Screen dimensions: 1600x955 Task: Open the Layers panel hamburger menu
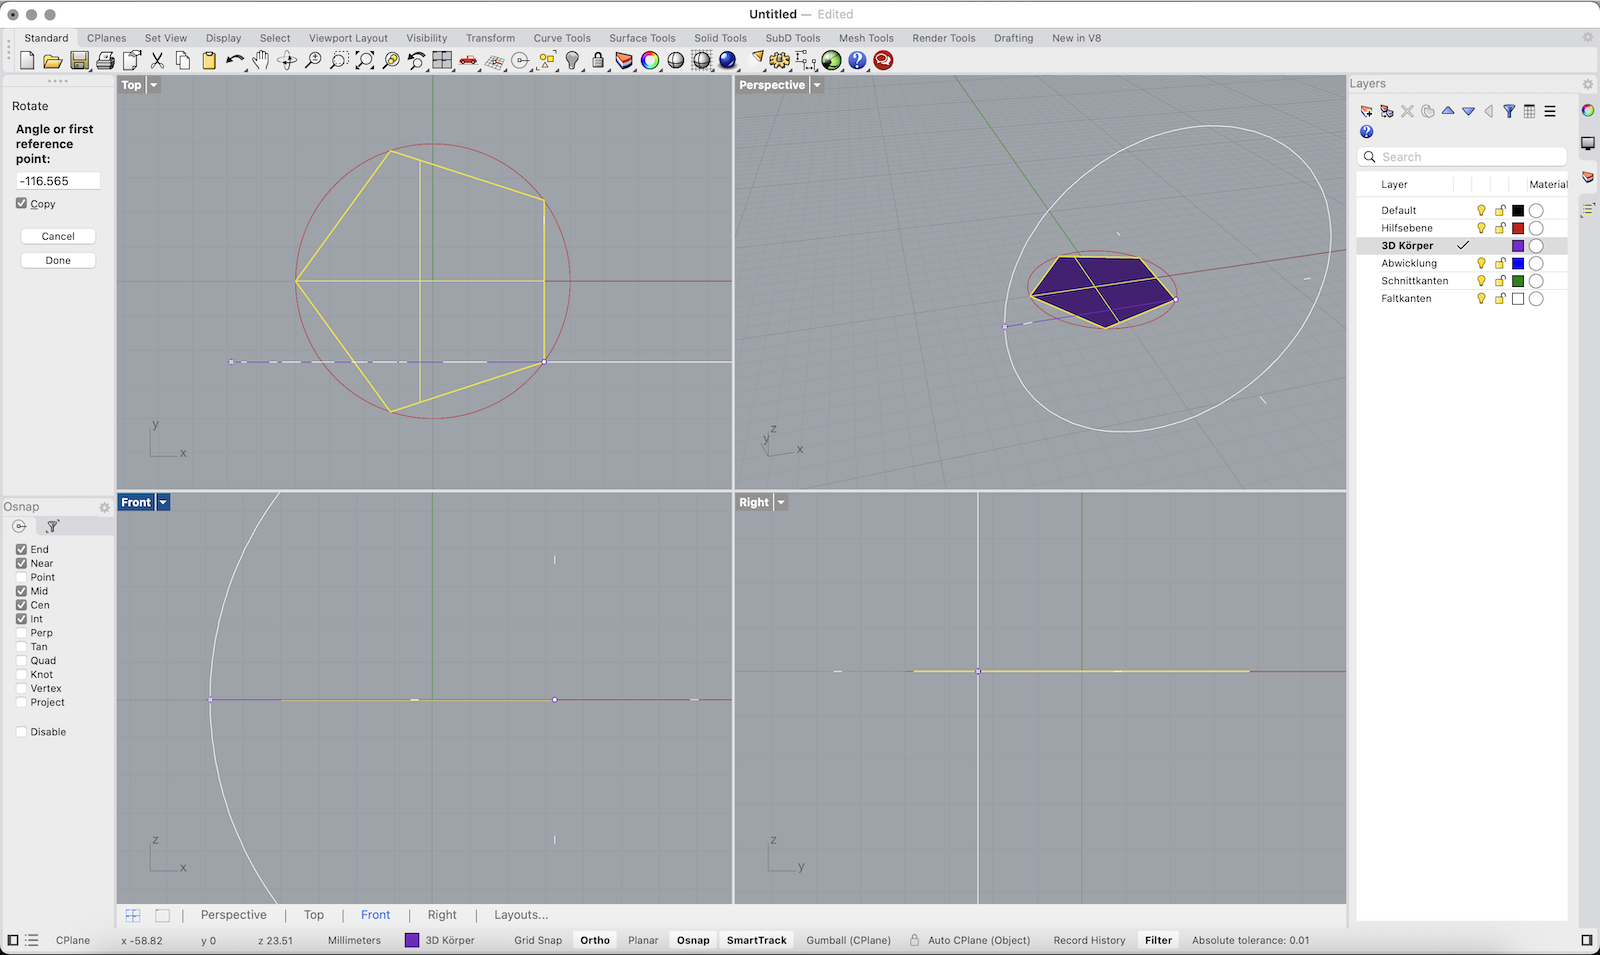tap(1550, 111)
